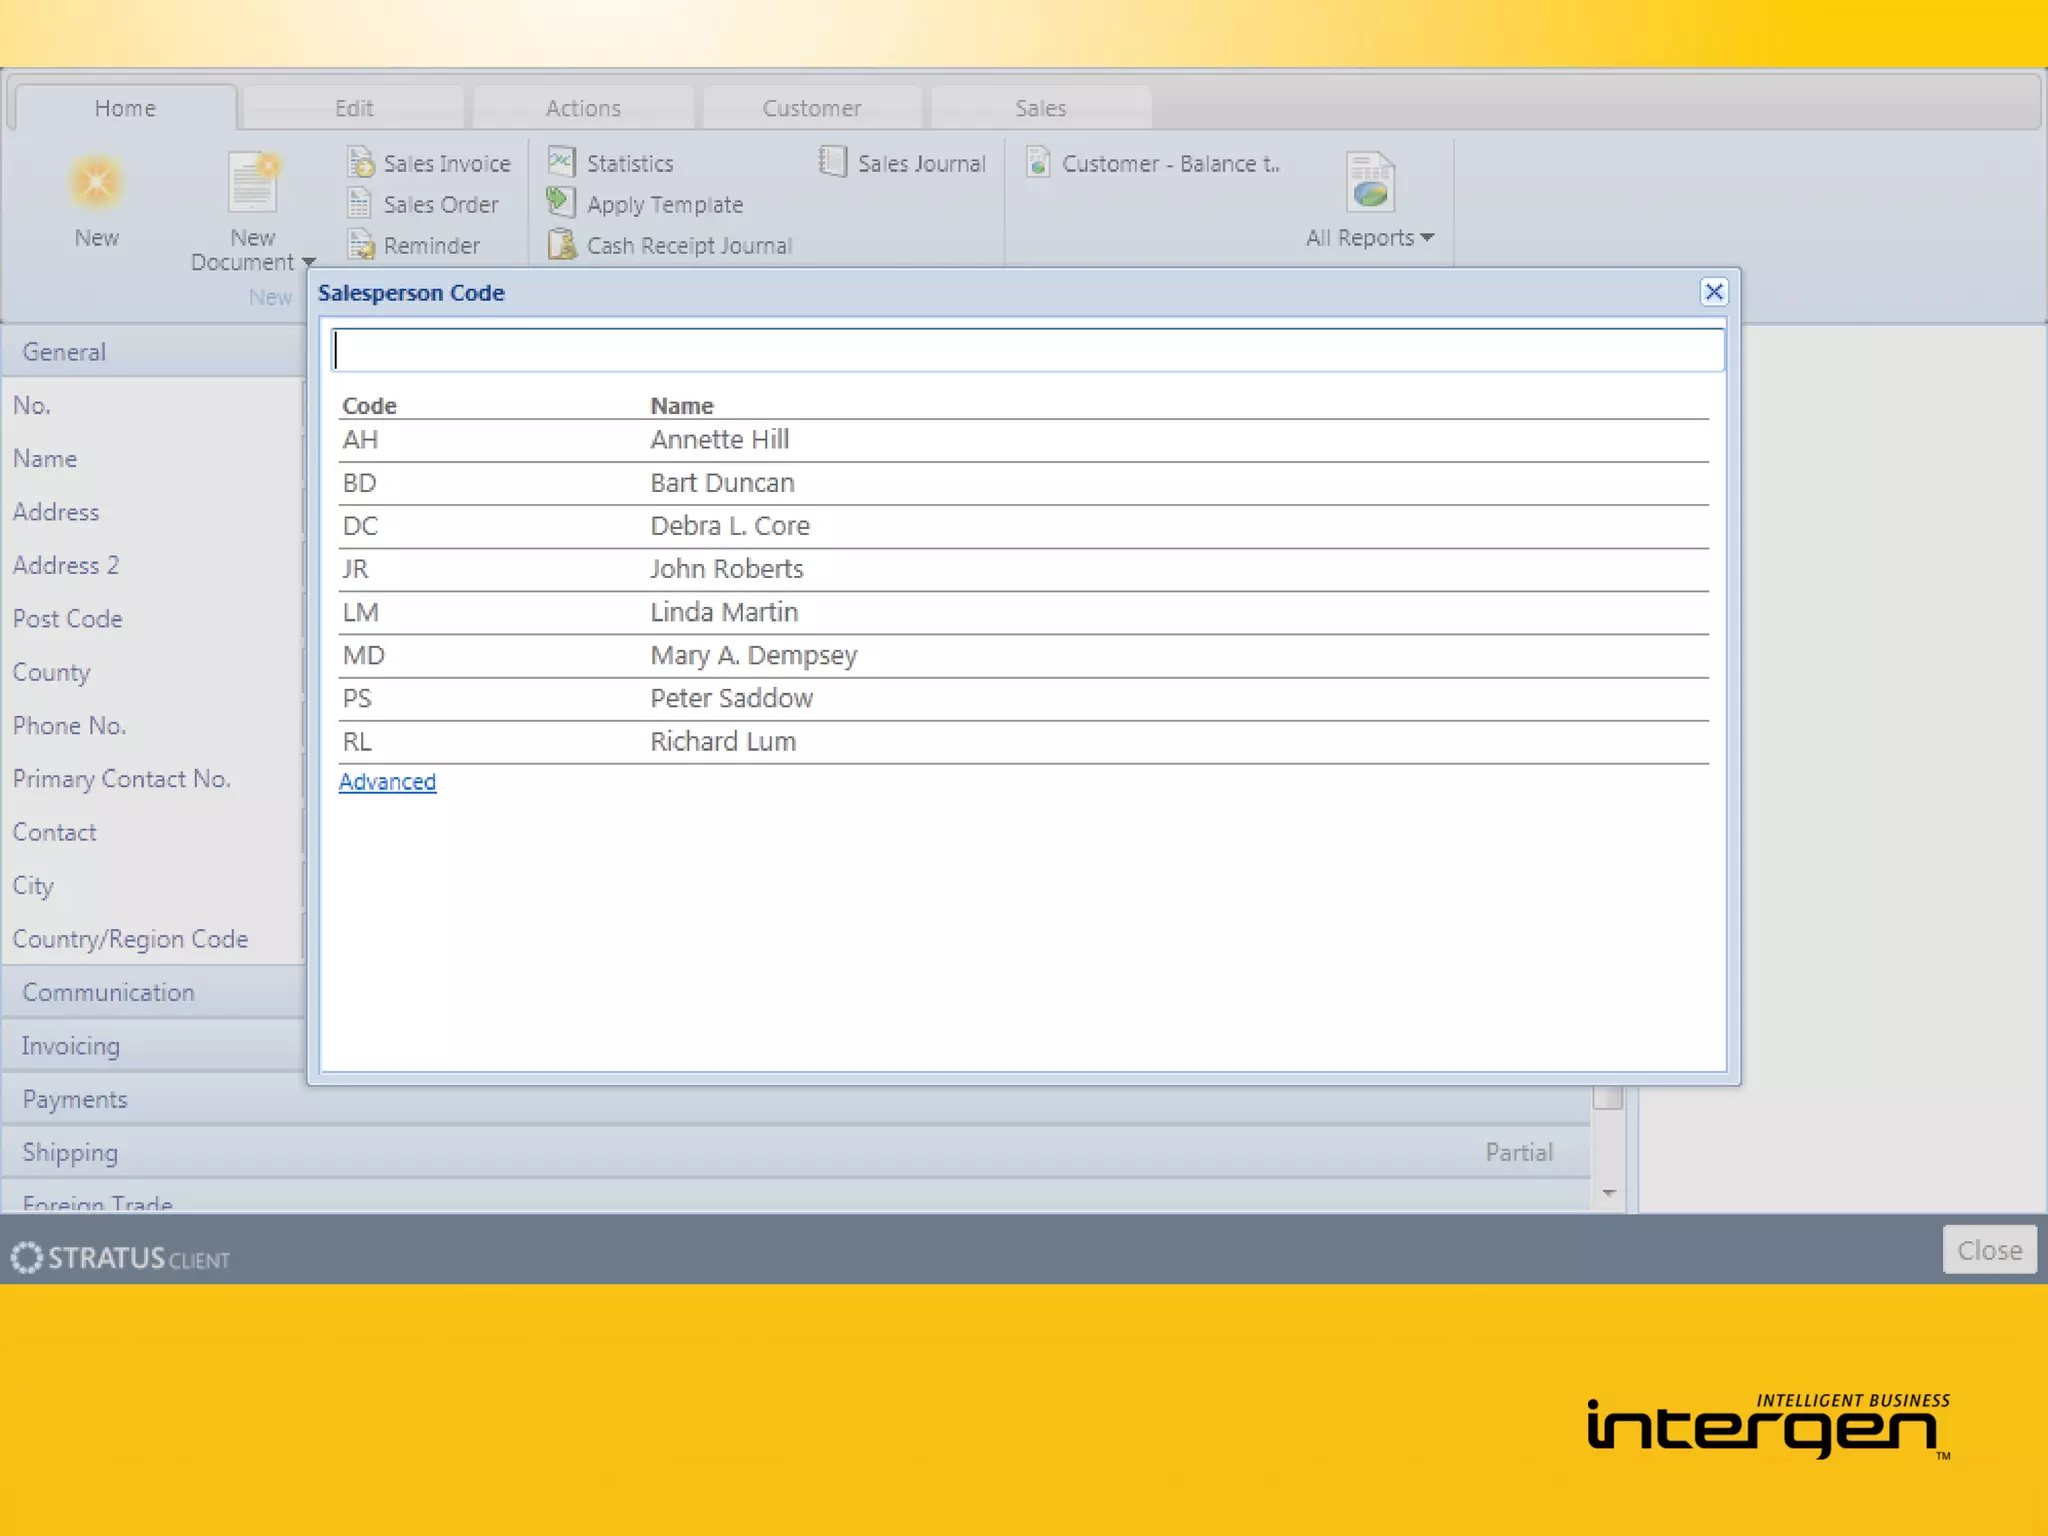Select salesperson Debra L. Core

point(1023,526)
